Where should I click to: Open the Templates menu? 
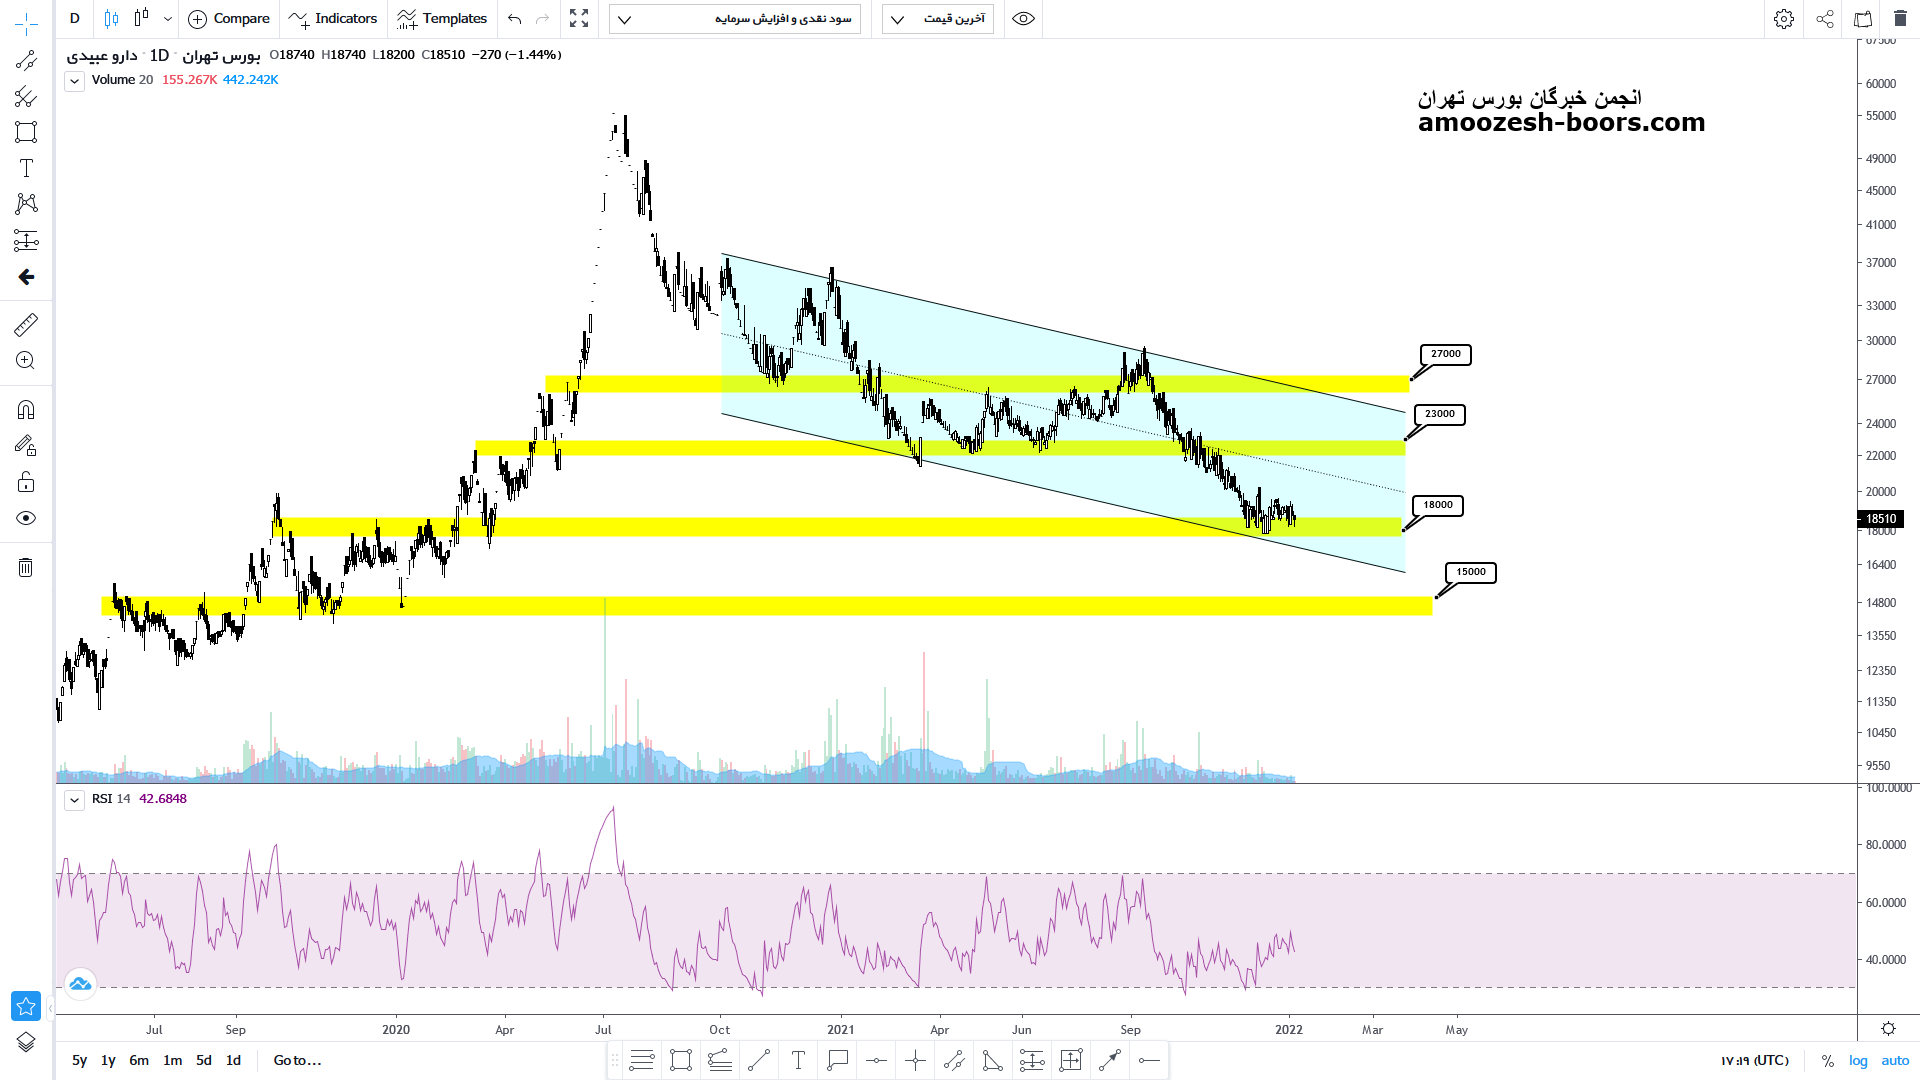tap(441, 19)
